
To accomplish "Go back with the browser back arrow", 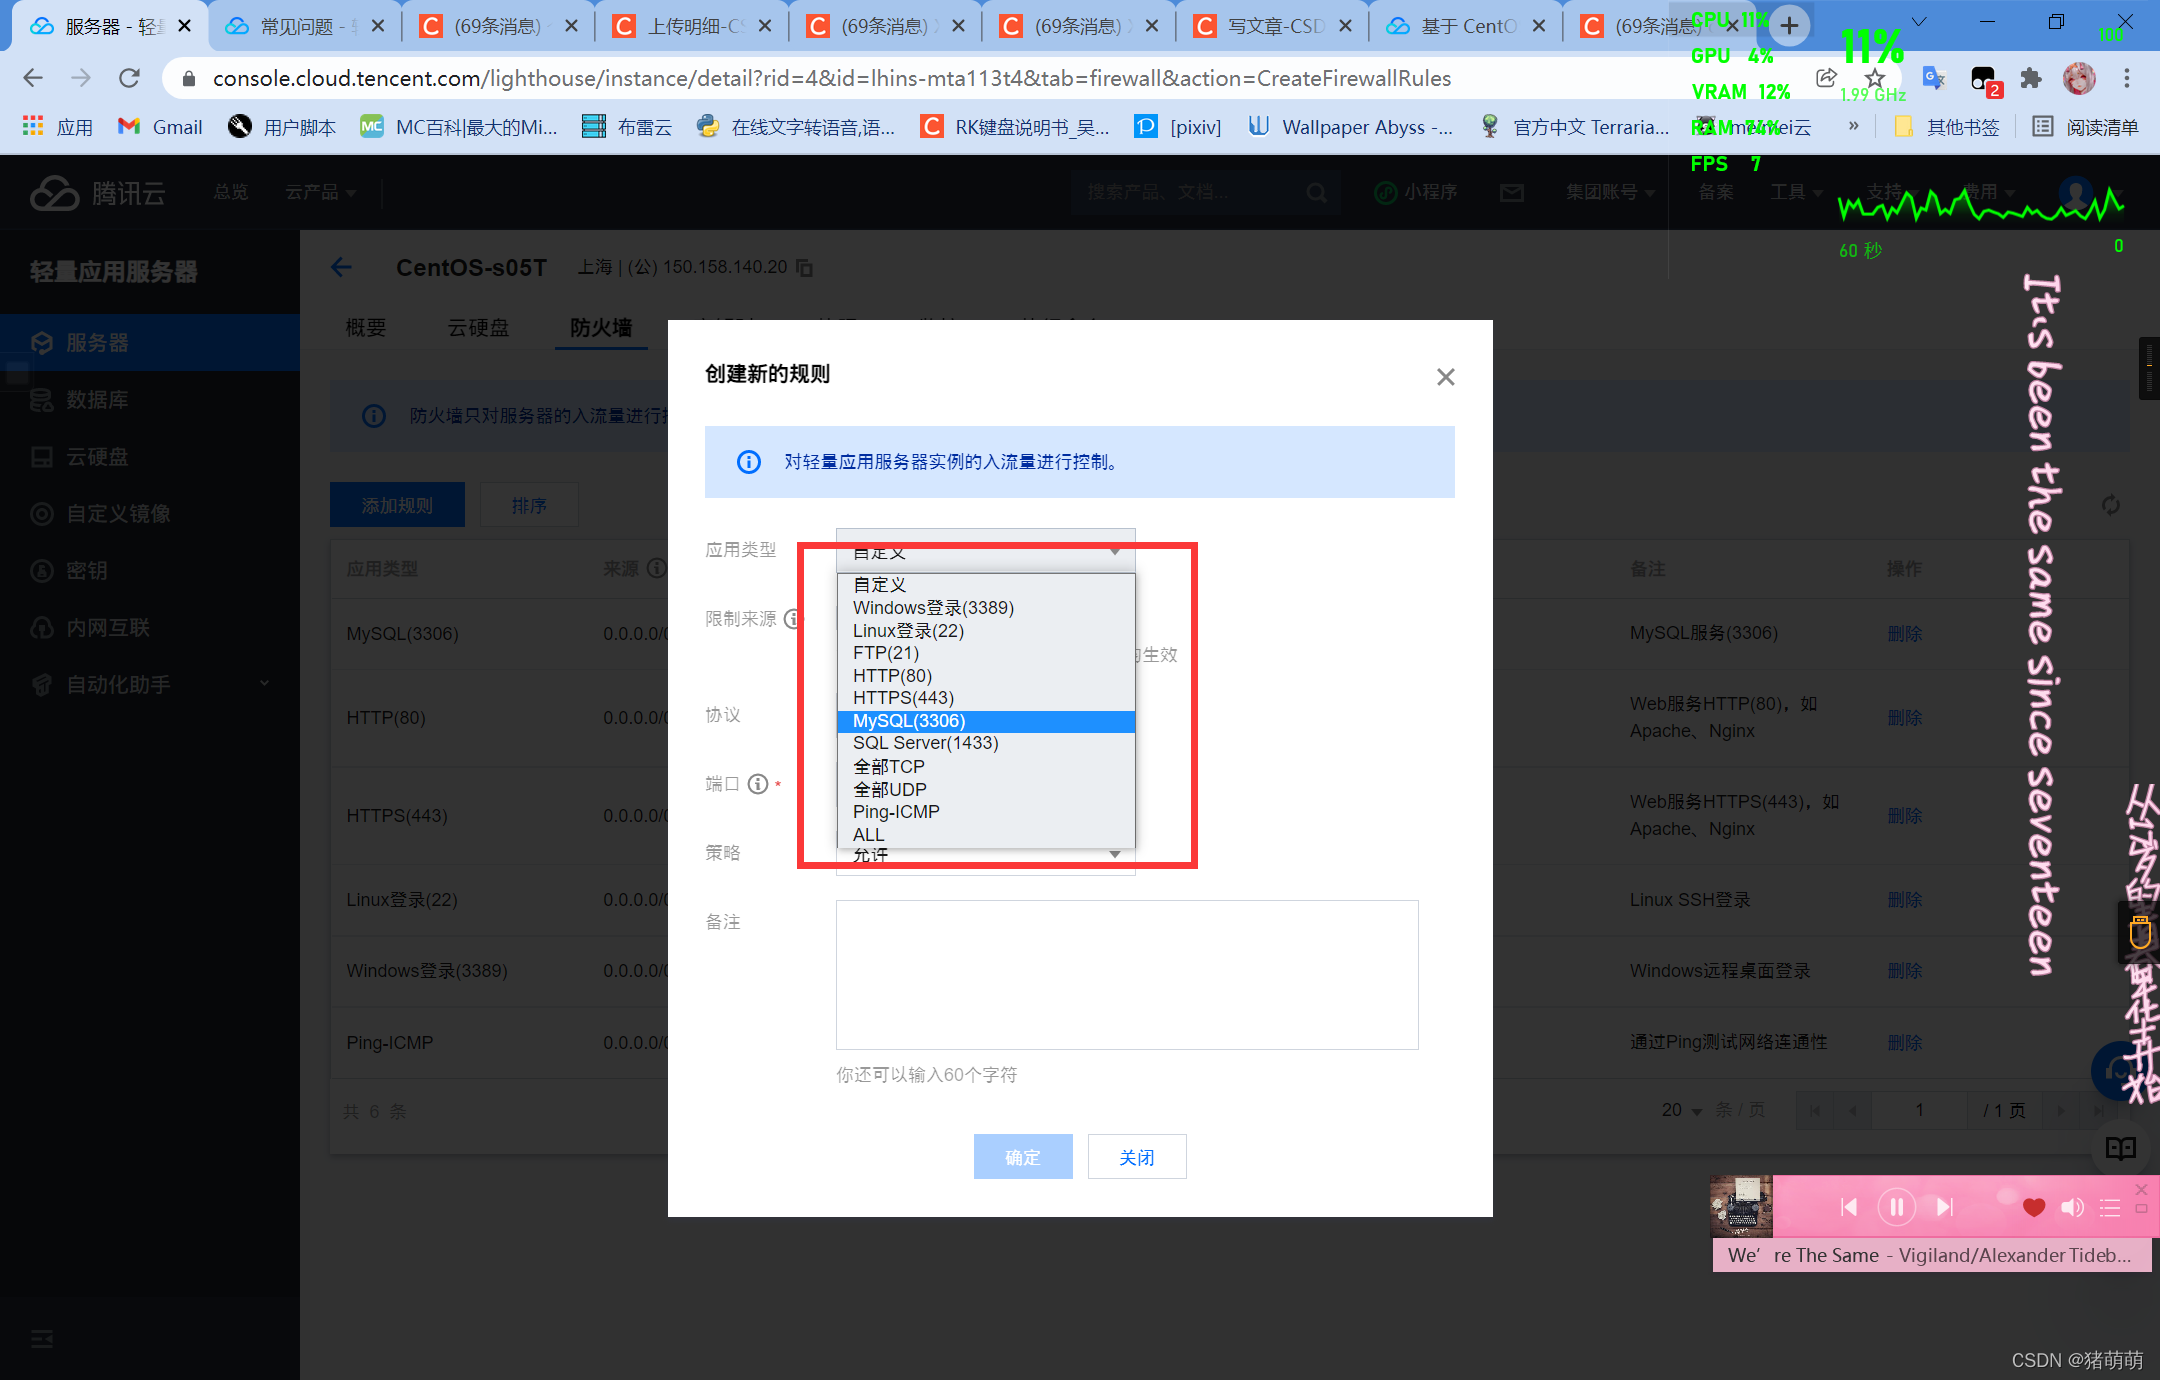I will (33, 78).
